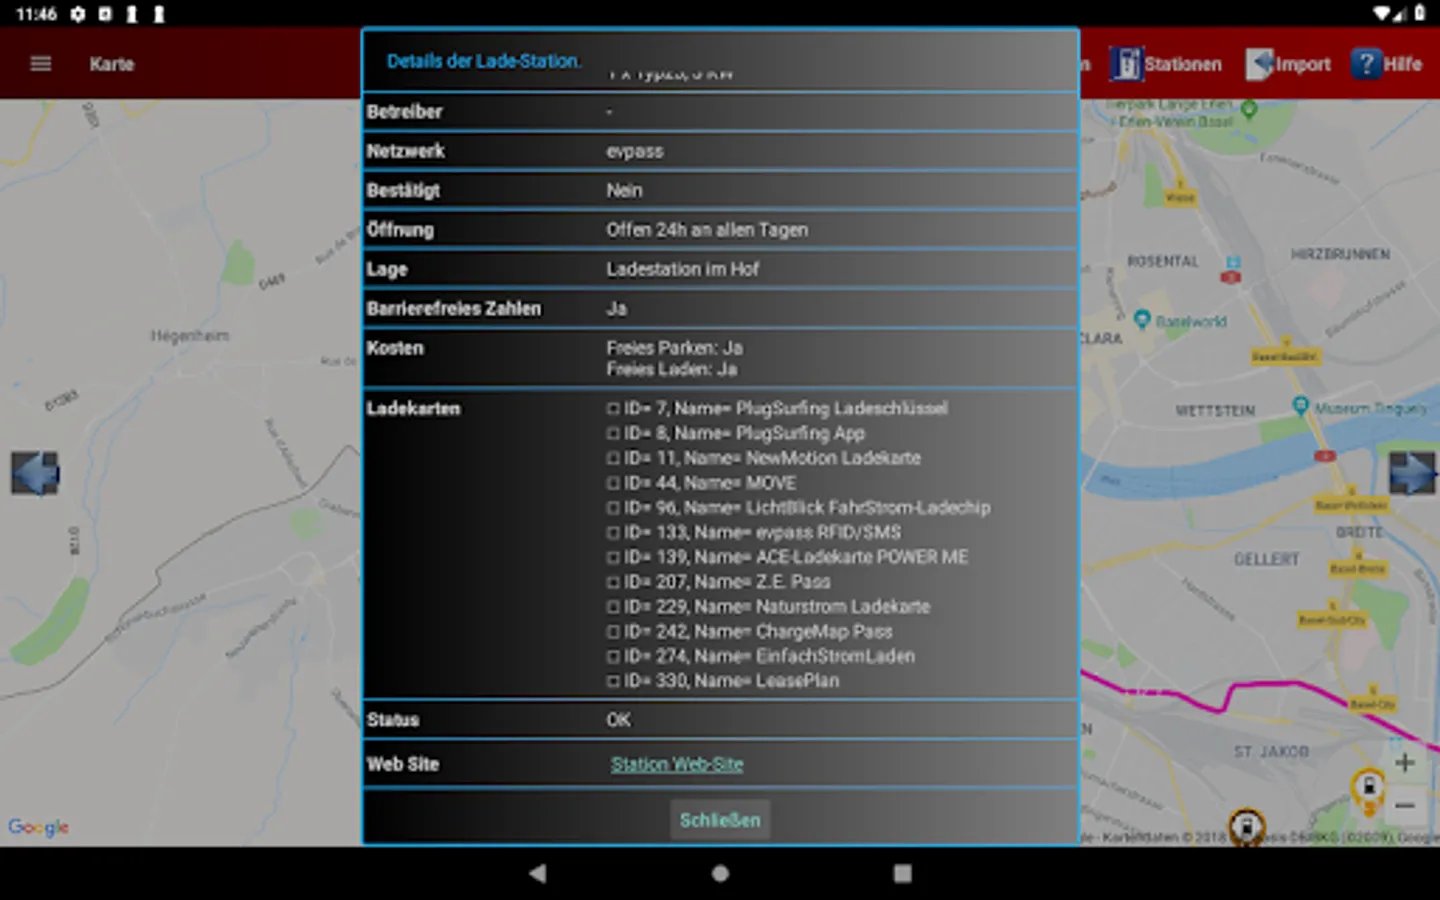The height and width of the screenshot is (900, 1440).
Task: Go to previous station with left arrow
Action: coord(36,473)
